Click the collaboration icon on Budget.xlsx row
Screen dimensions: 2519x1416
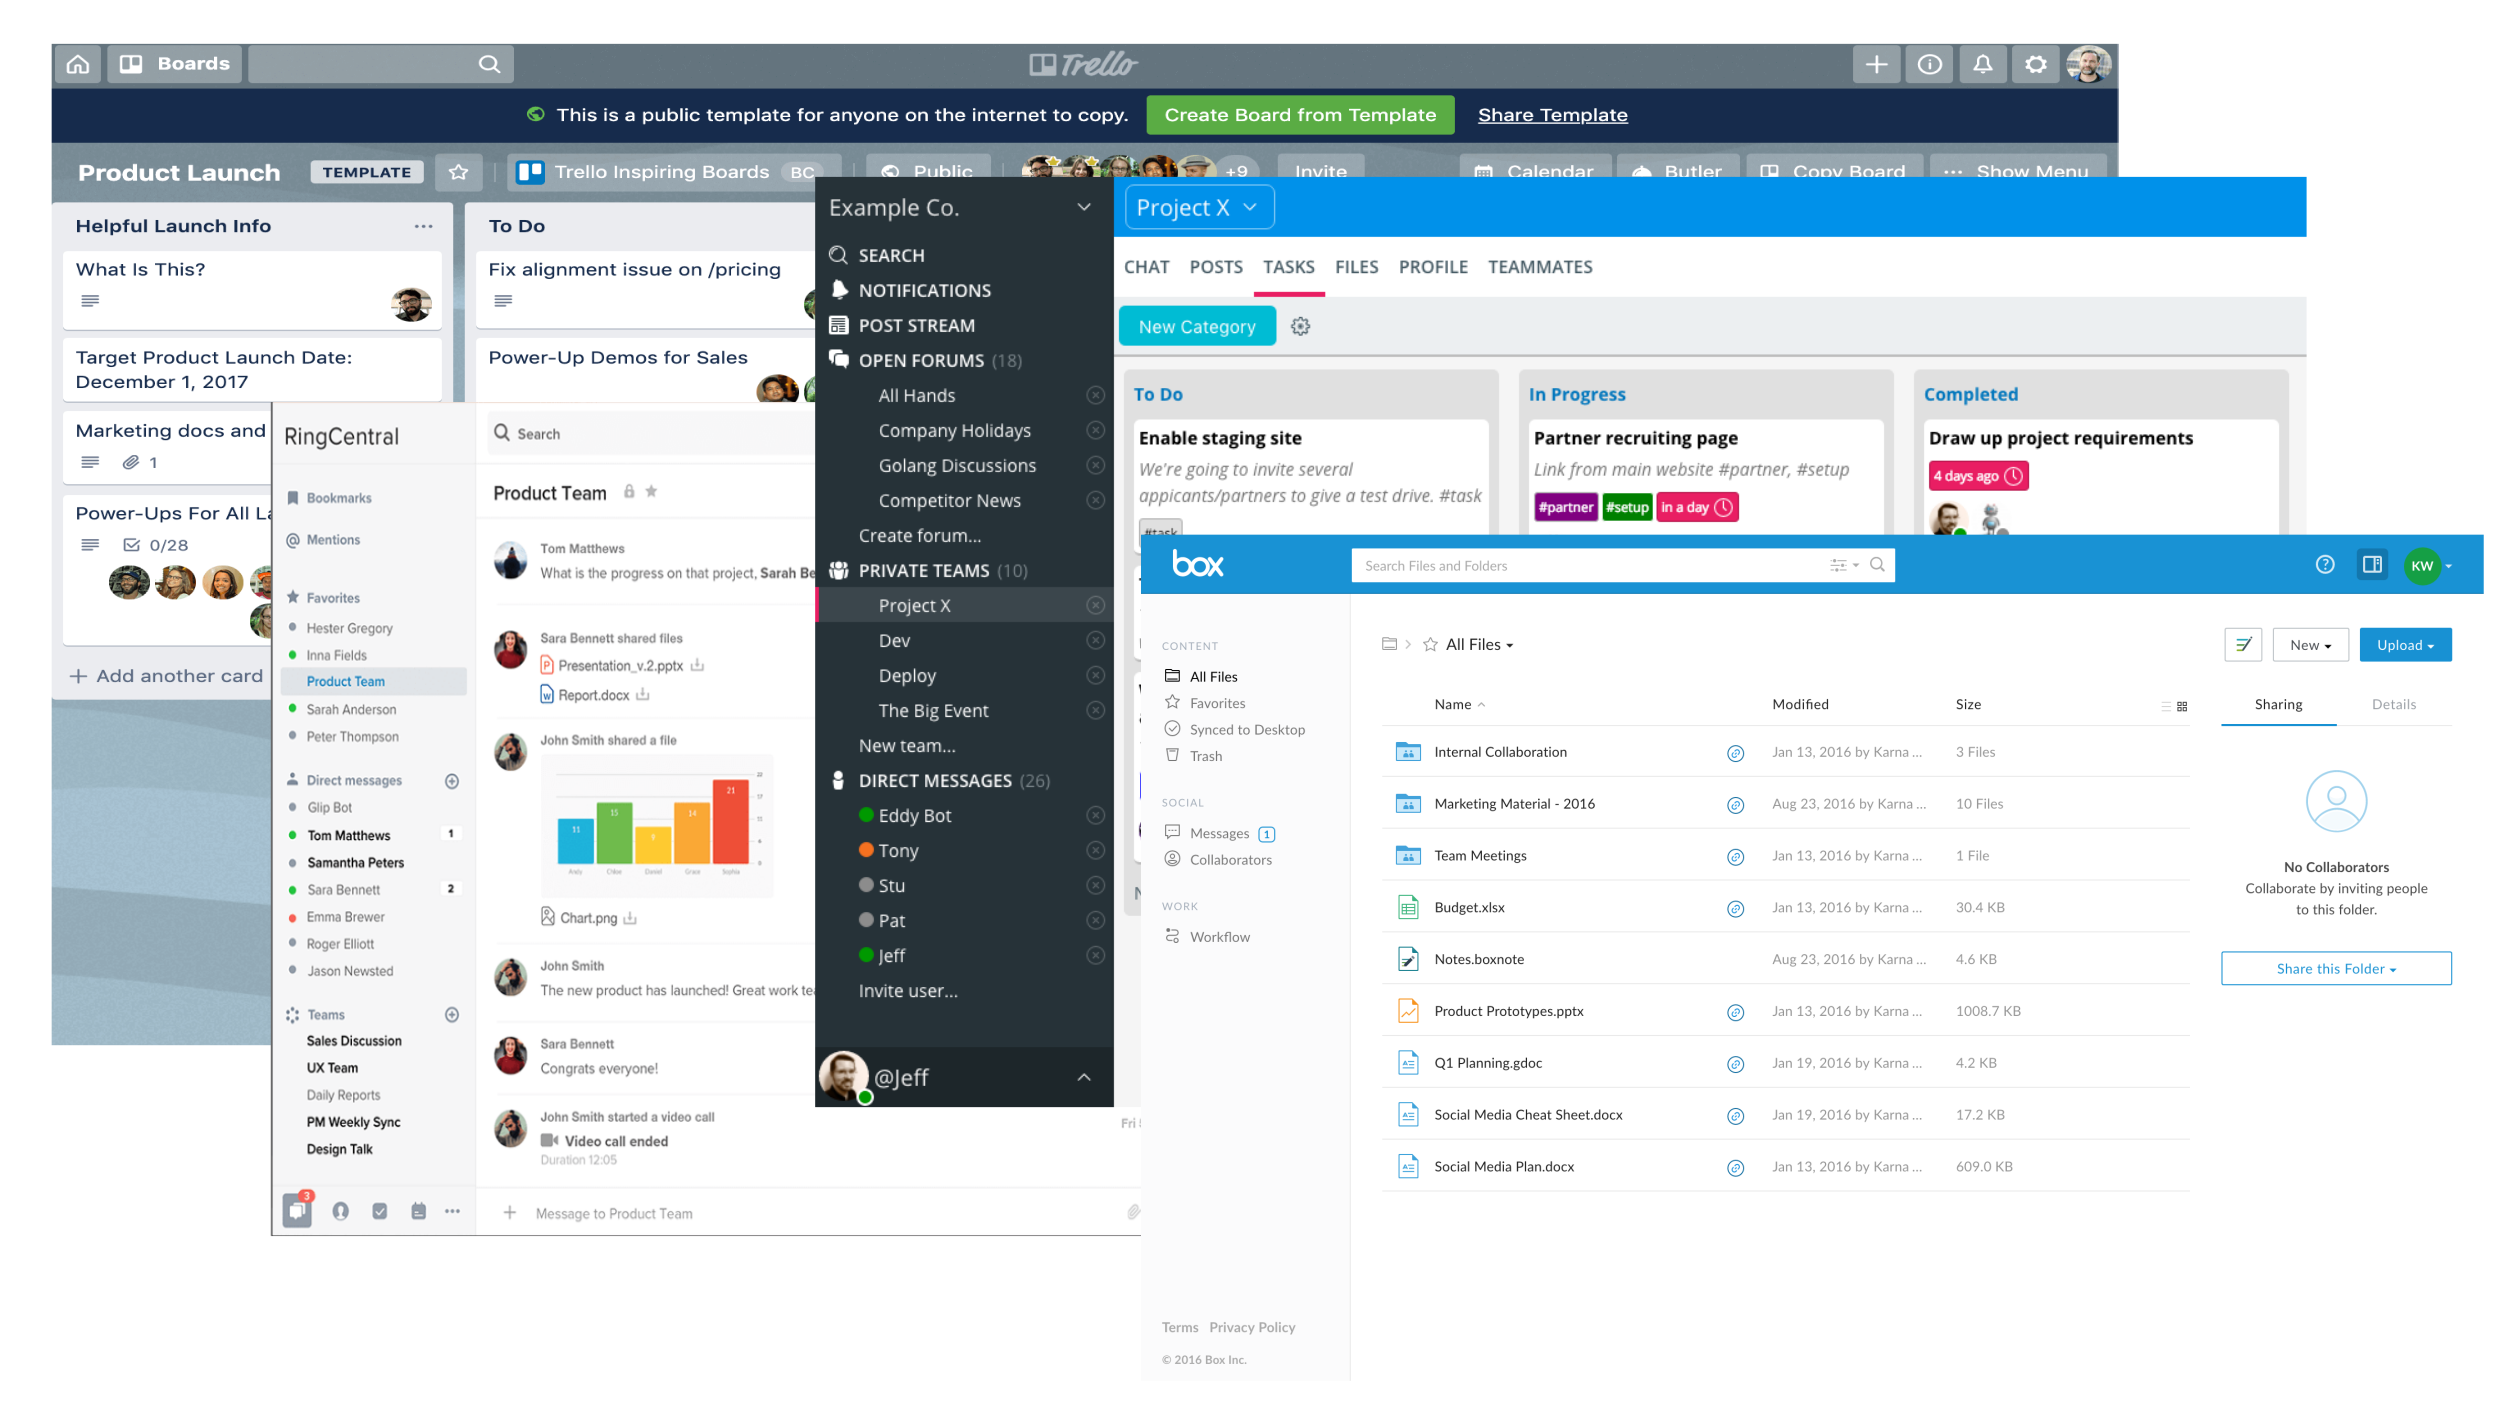tap(1735, 908)
